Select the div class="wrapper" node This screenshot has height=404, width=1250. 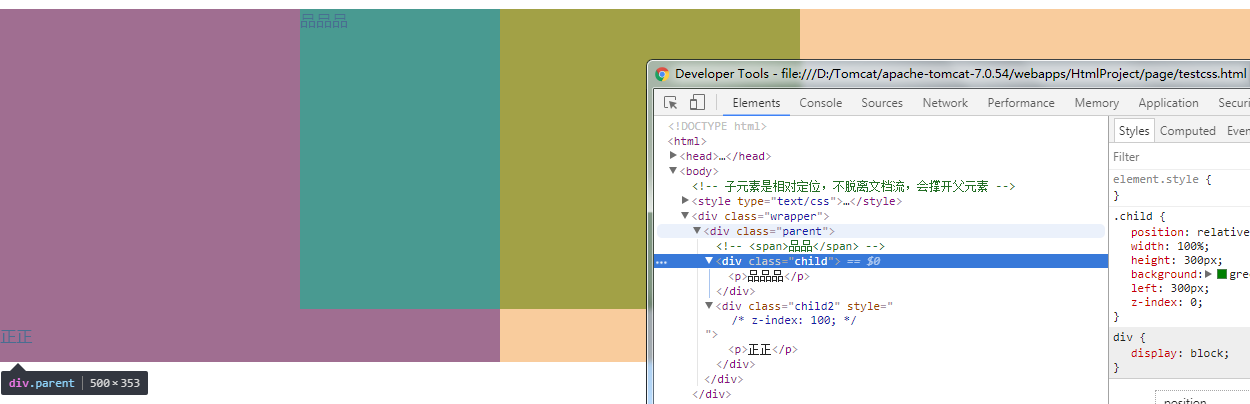[760, 216]
